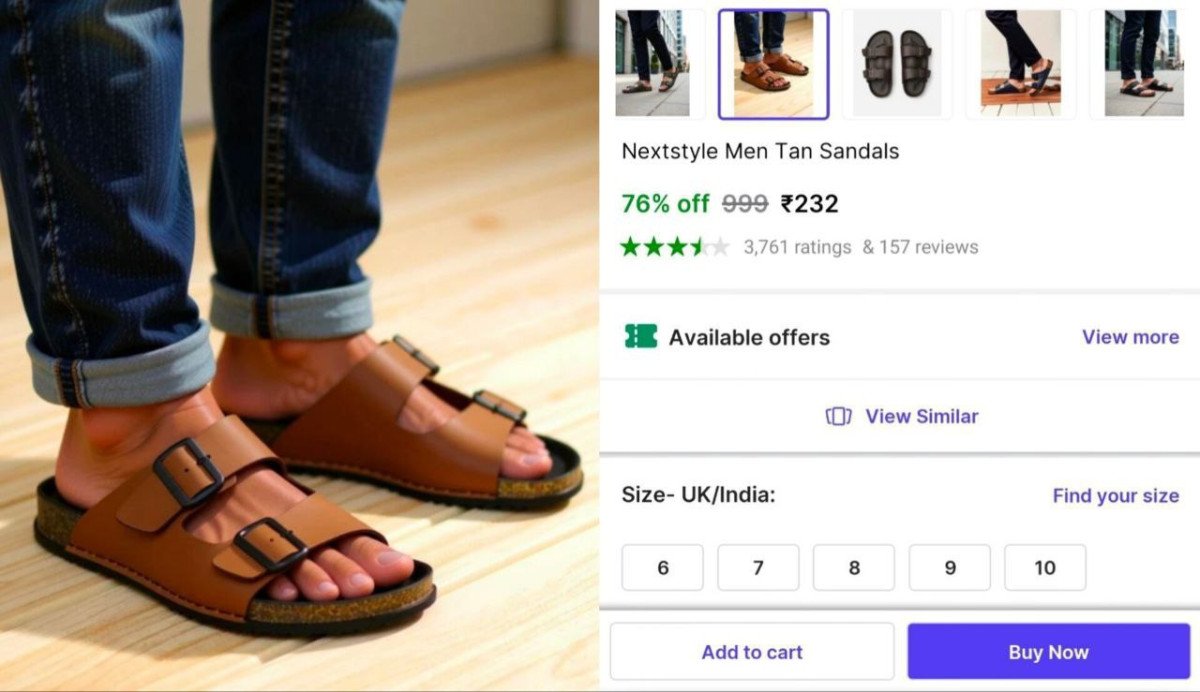The height and width of the screenshot is (692, 1200).
Task: Click the green star rating icons
Action: [x=674, y=247]
